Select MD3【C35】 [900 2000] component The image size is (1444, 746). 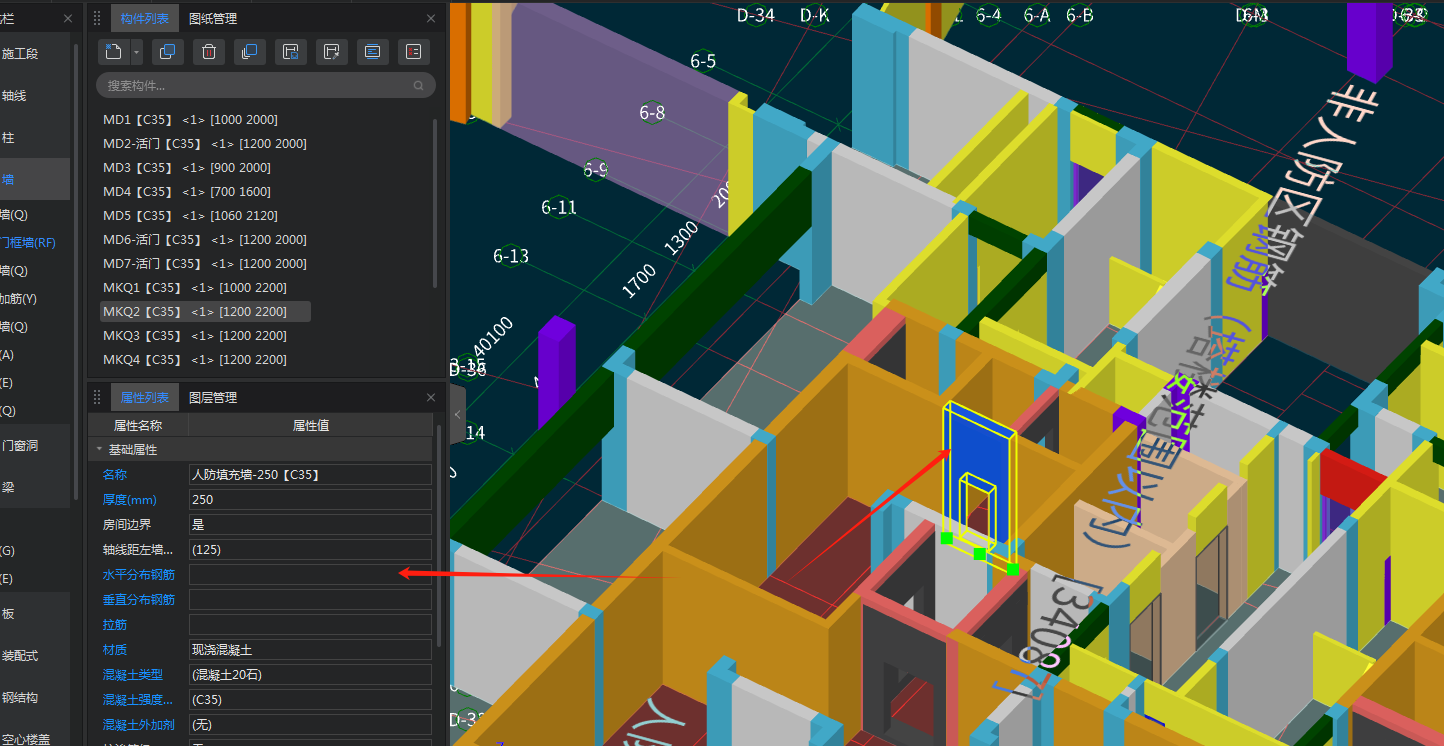click(x=187, y=167)
